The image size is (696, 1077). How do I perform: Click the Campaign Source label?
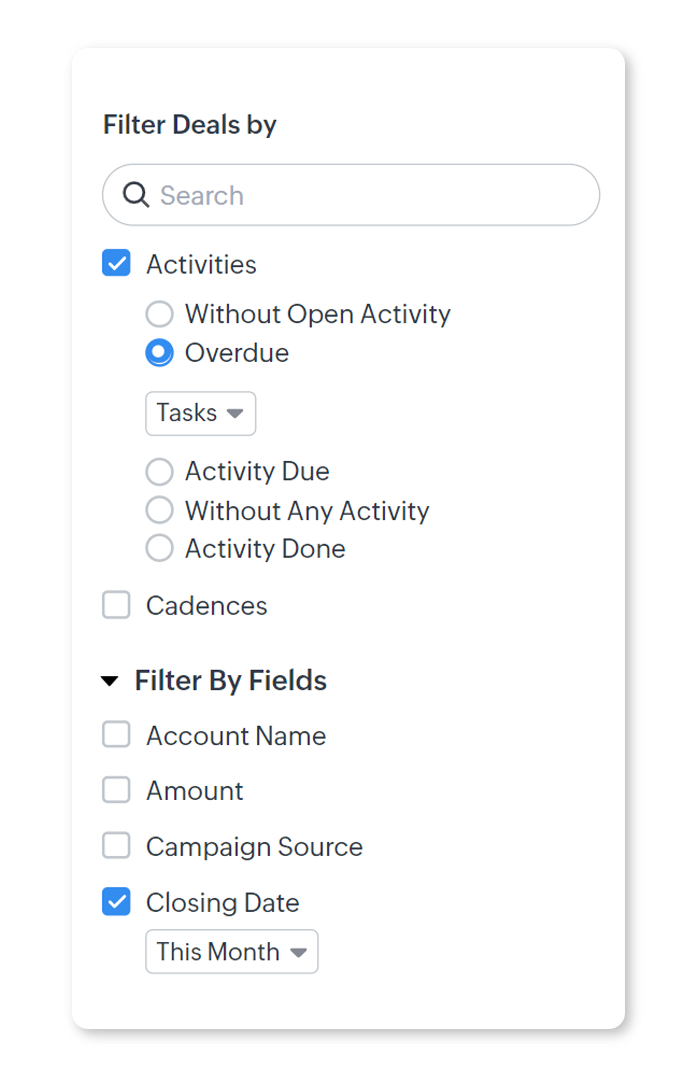[254, 847]
